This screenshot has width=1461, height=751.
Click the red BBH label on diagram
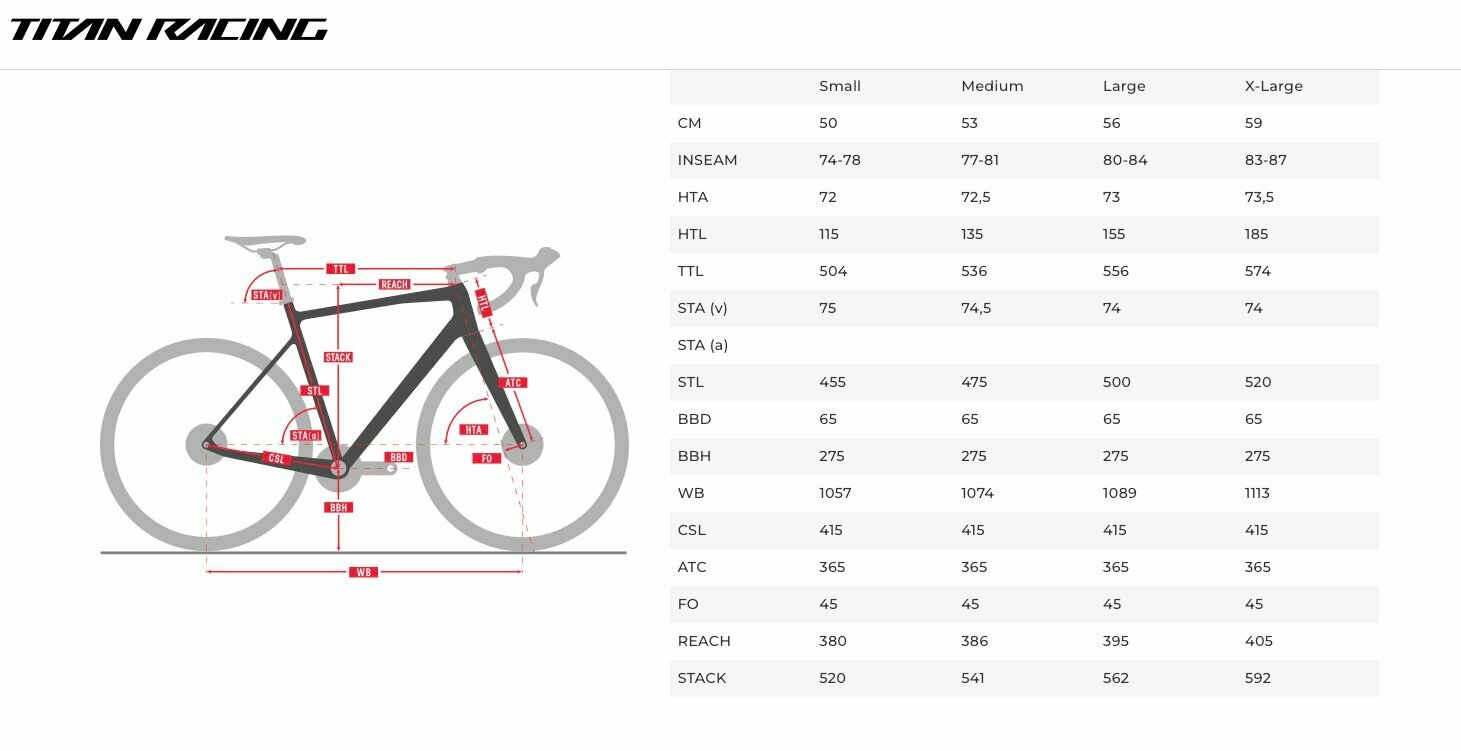pyautogui.click(x=339, y=507)
